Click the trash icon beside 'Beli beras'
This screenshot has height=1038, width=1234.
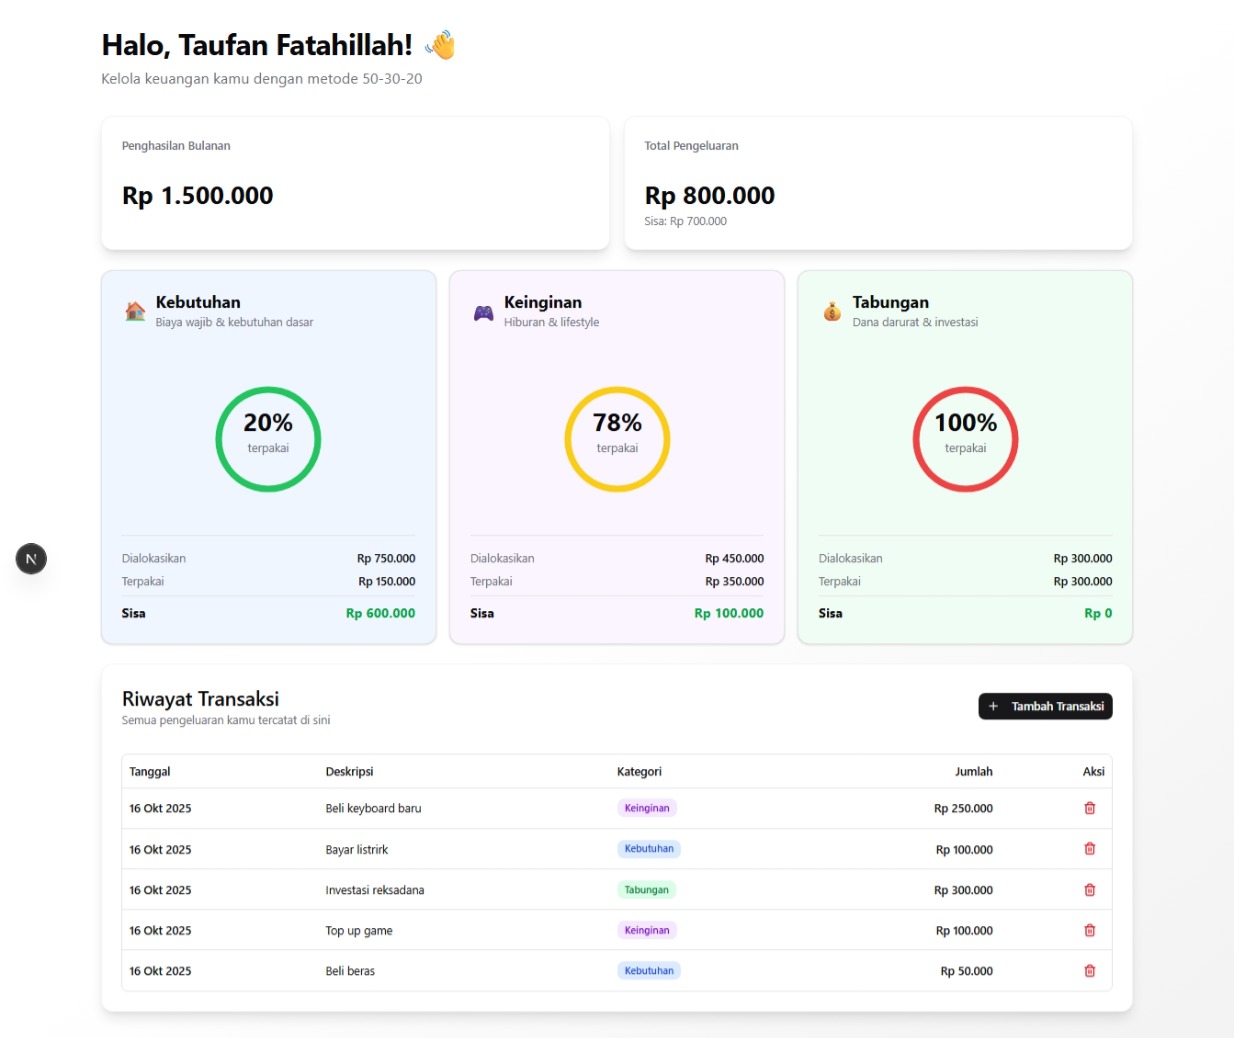[x=1090, y=970]
